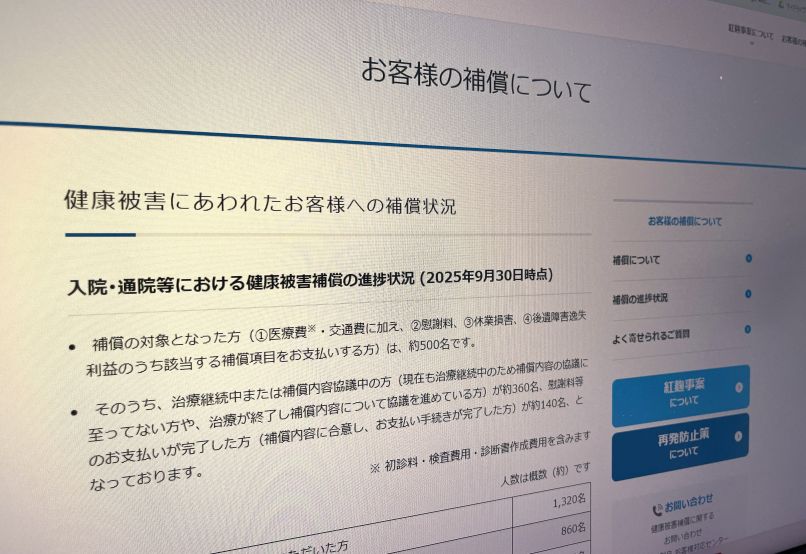Expand the chevron under the top 紅麹事案について menu
This screenshot has width=806, height=554.
tap(751, 44)
